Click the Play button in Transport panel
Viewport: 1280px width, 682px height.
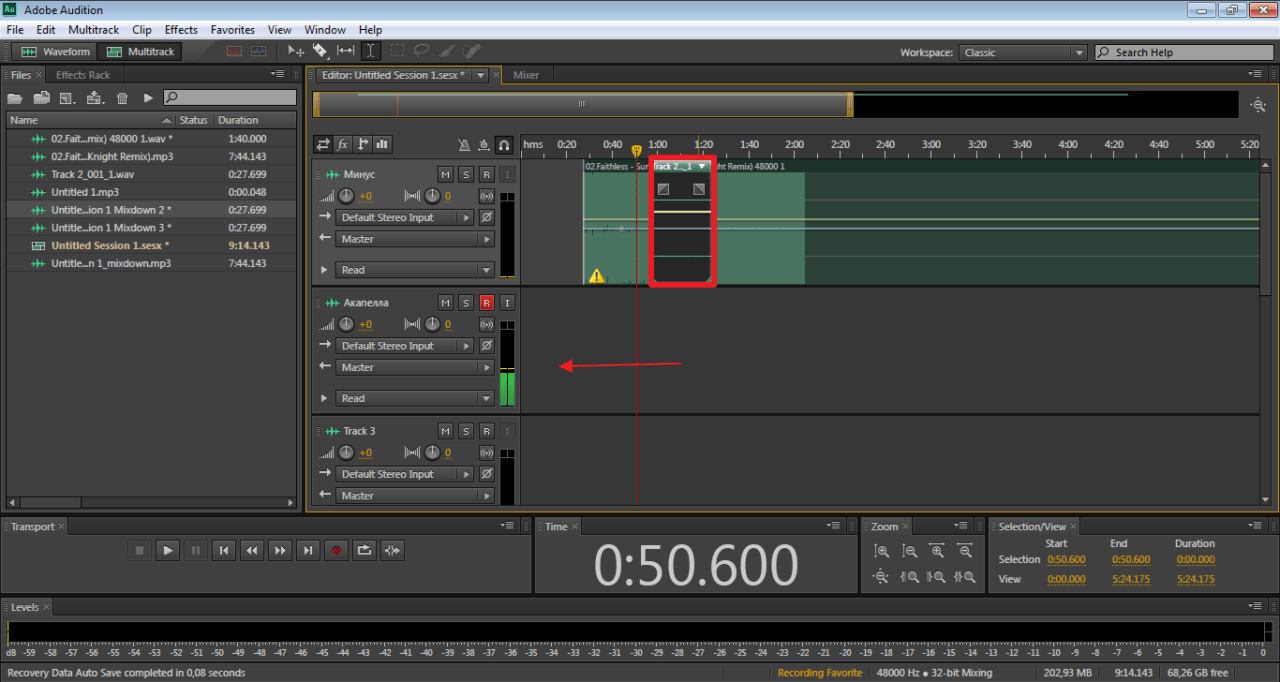168,550
